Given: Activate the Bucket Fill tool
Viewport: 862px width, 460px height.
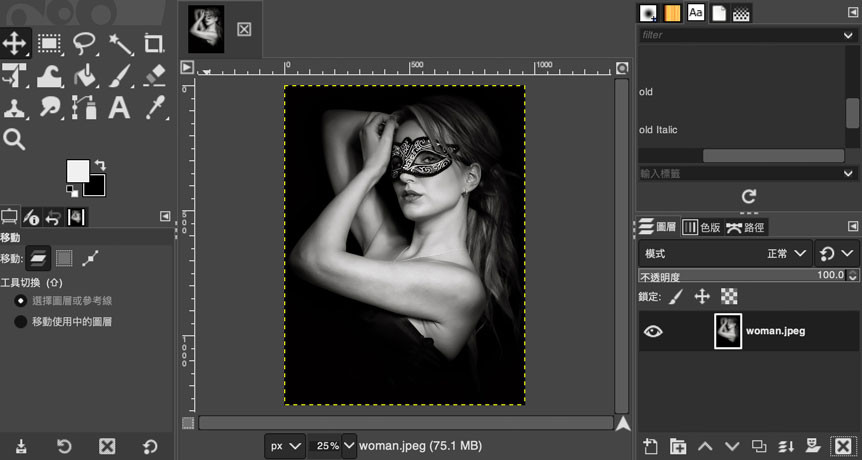Looking at the screenshot, I should point(85,75).
